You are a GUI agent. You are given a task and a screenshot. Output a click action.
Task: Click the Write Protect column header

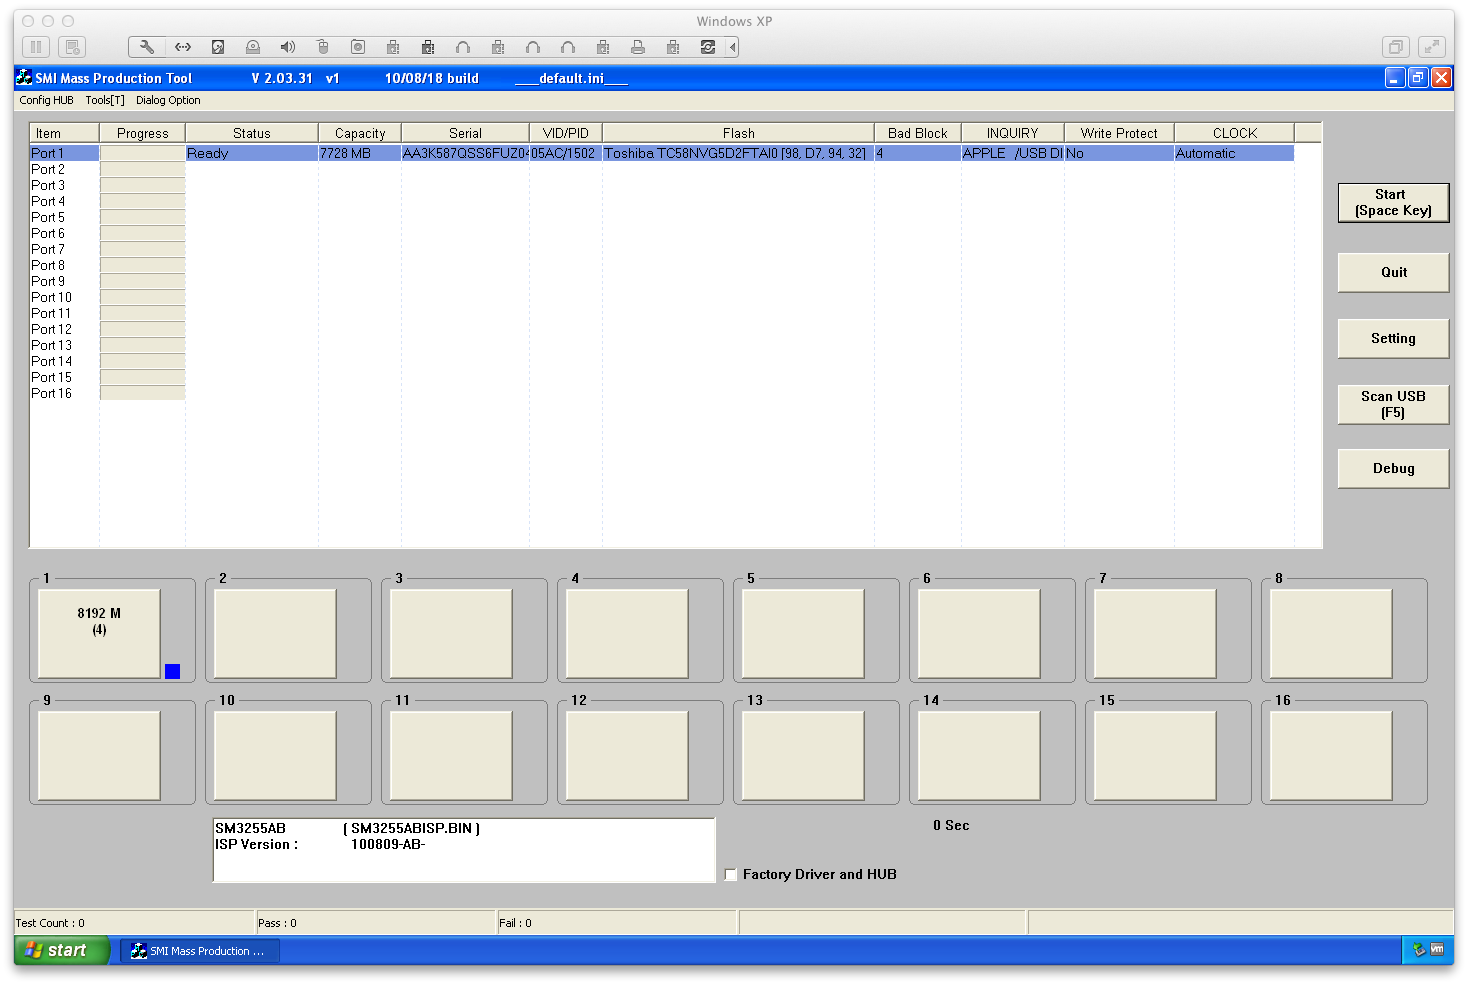click(x=1119, y=133)
